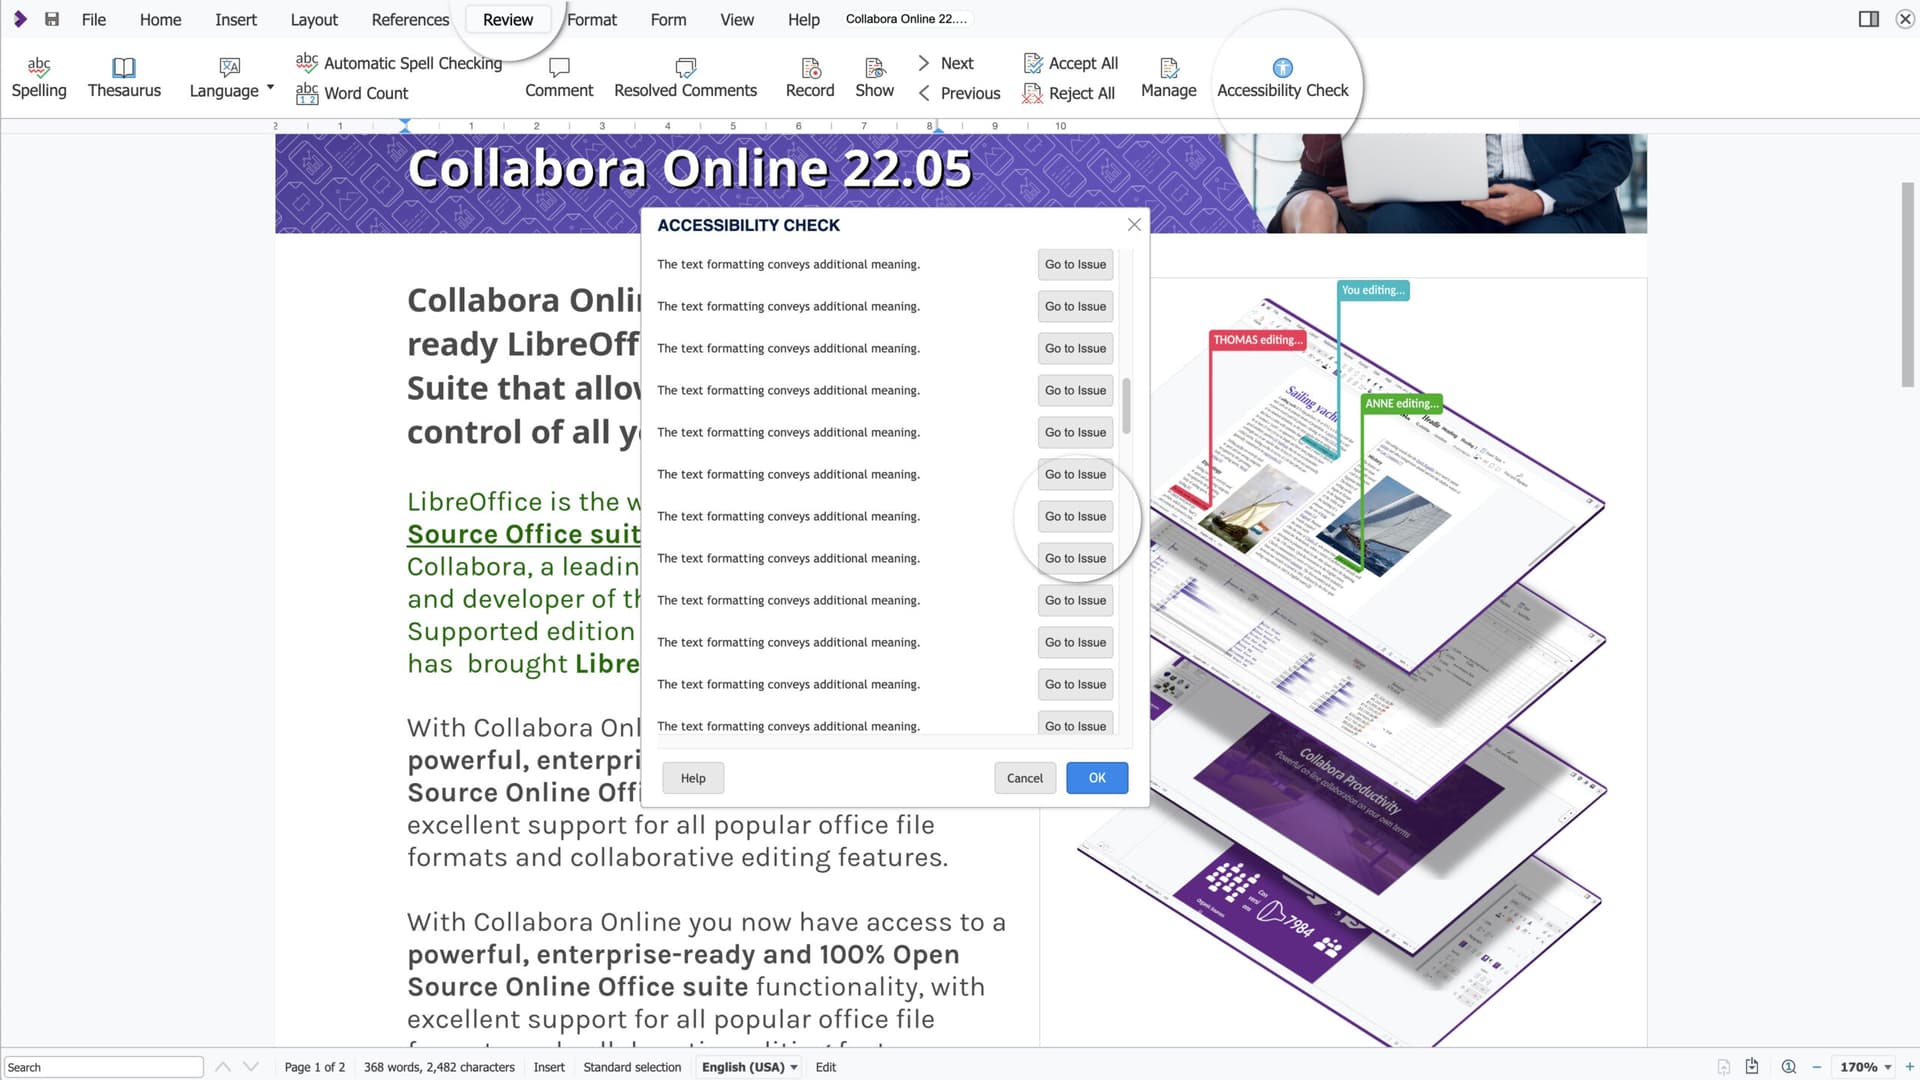The width and height of the screenshot is (1920, 1080).
Task: Launch the Accessibility Check tool
Action: point(1282,77)
